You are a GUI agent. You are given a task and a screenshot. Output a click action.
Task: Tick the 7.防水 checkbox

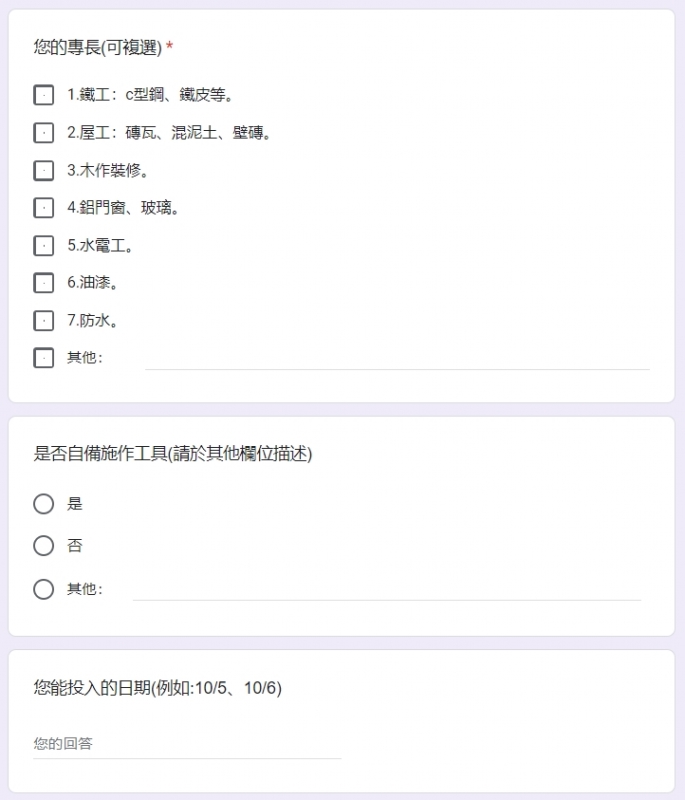point(43,320)
